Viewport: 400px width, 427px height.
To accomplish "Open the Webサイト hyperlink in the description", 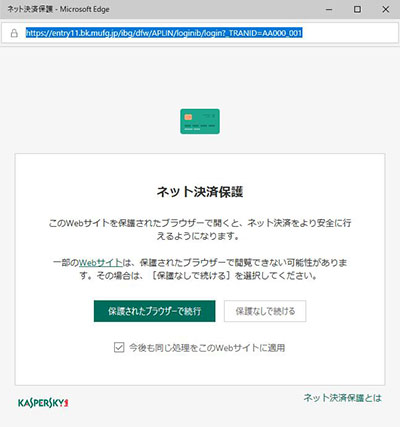I will coord(101,263).
